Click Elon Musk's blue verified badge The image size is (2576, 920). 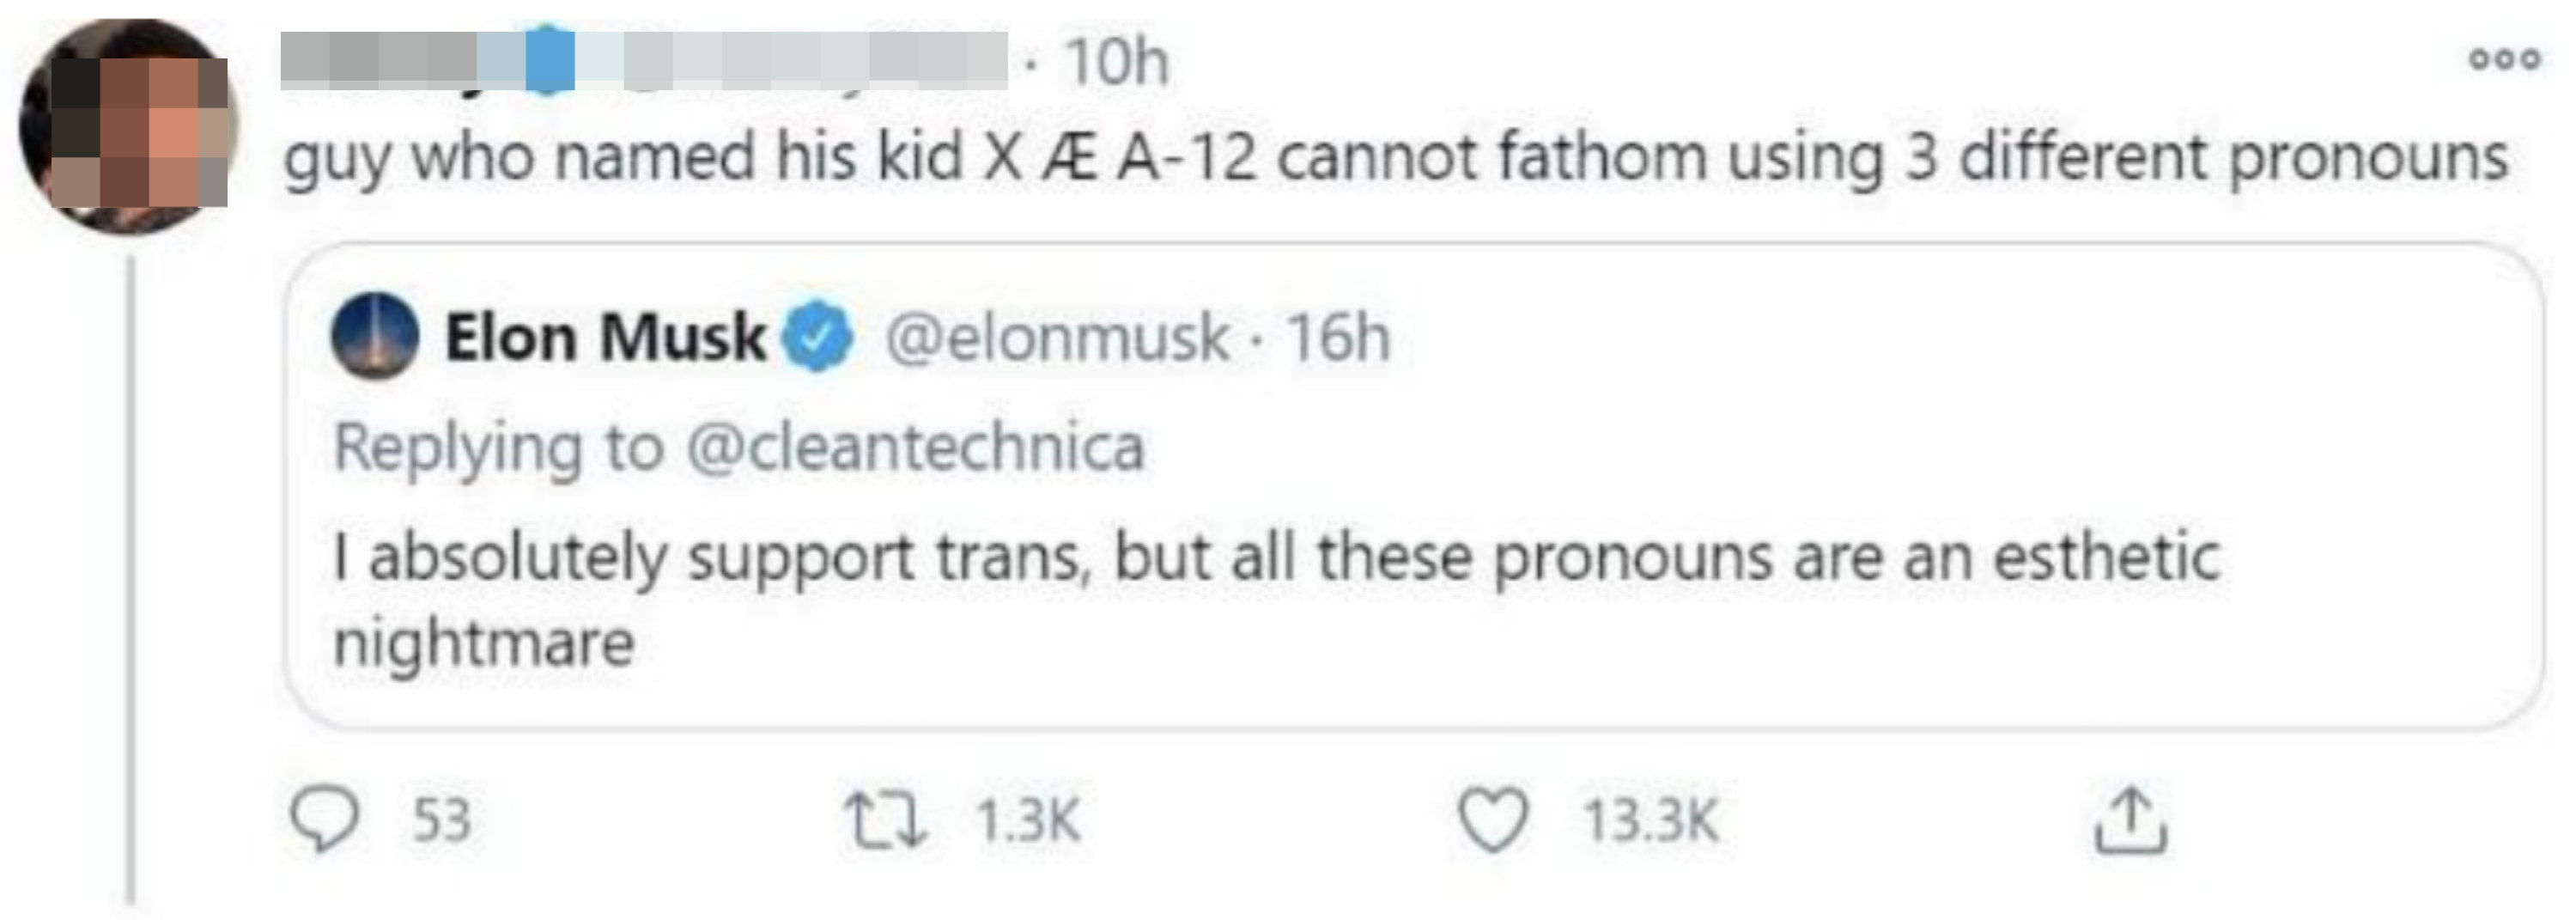point(818,337)
